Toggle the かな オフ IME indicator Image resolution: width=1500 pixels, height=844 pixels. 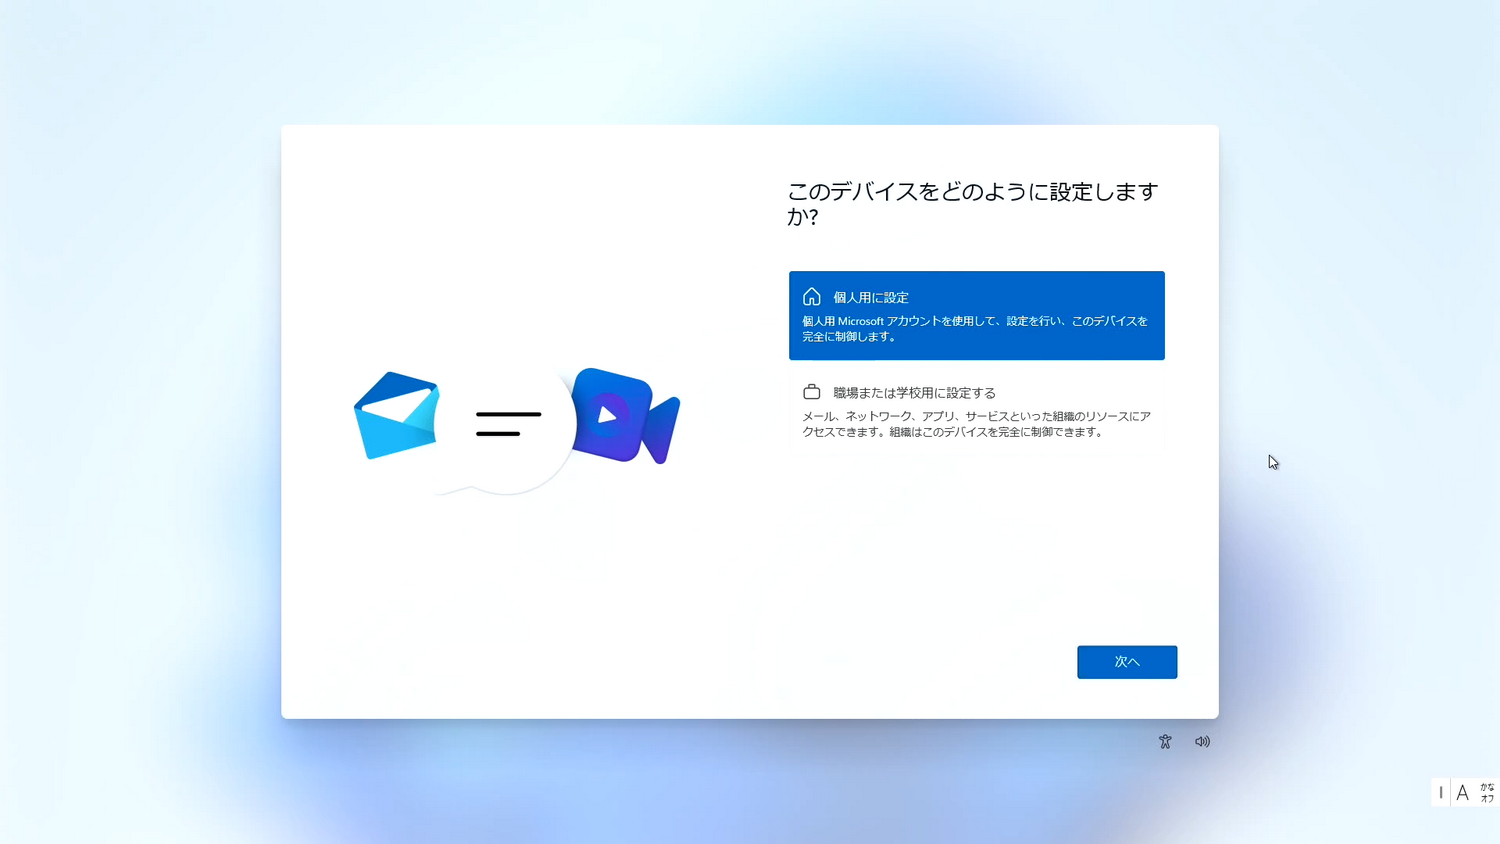pyautogui.click(x=1487, y=792)
